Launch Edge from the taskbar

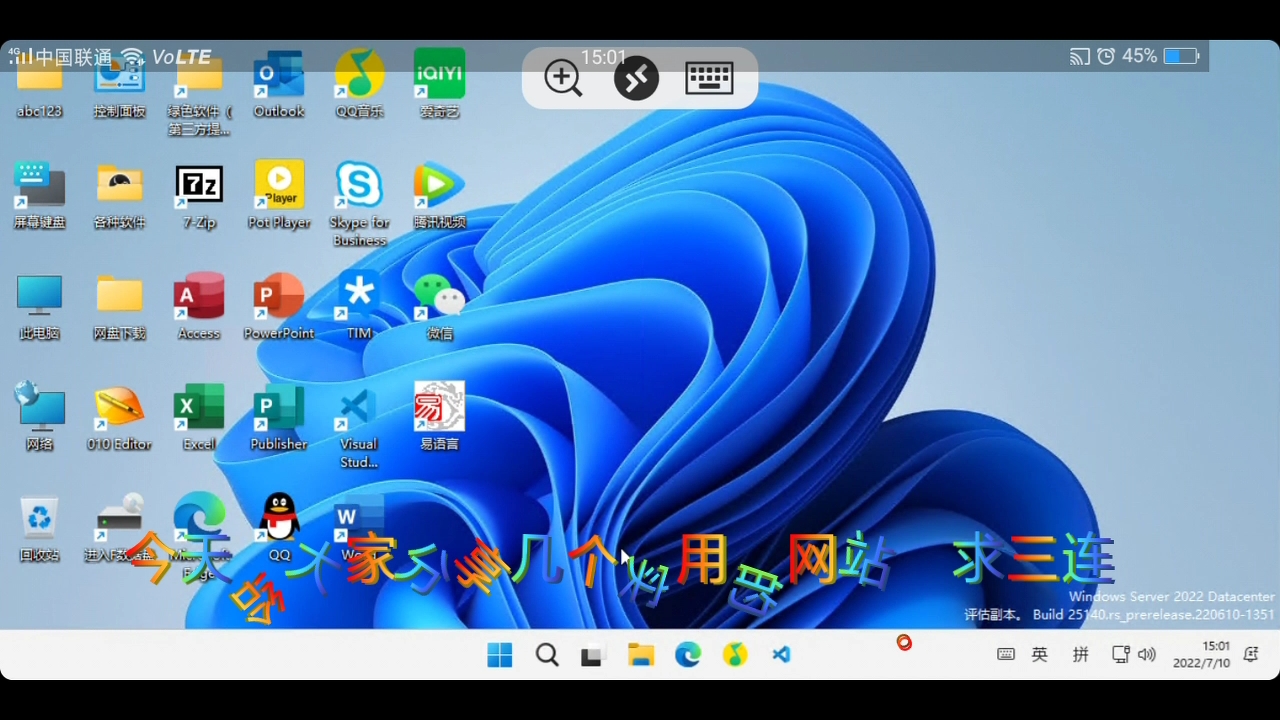(687, 655)
